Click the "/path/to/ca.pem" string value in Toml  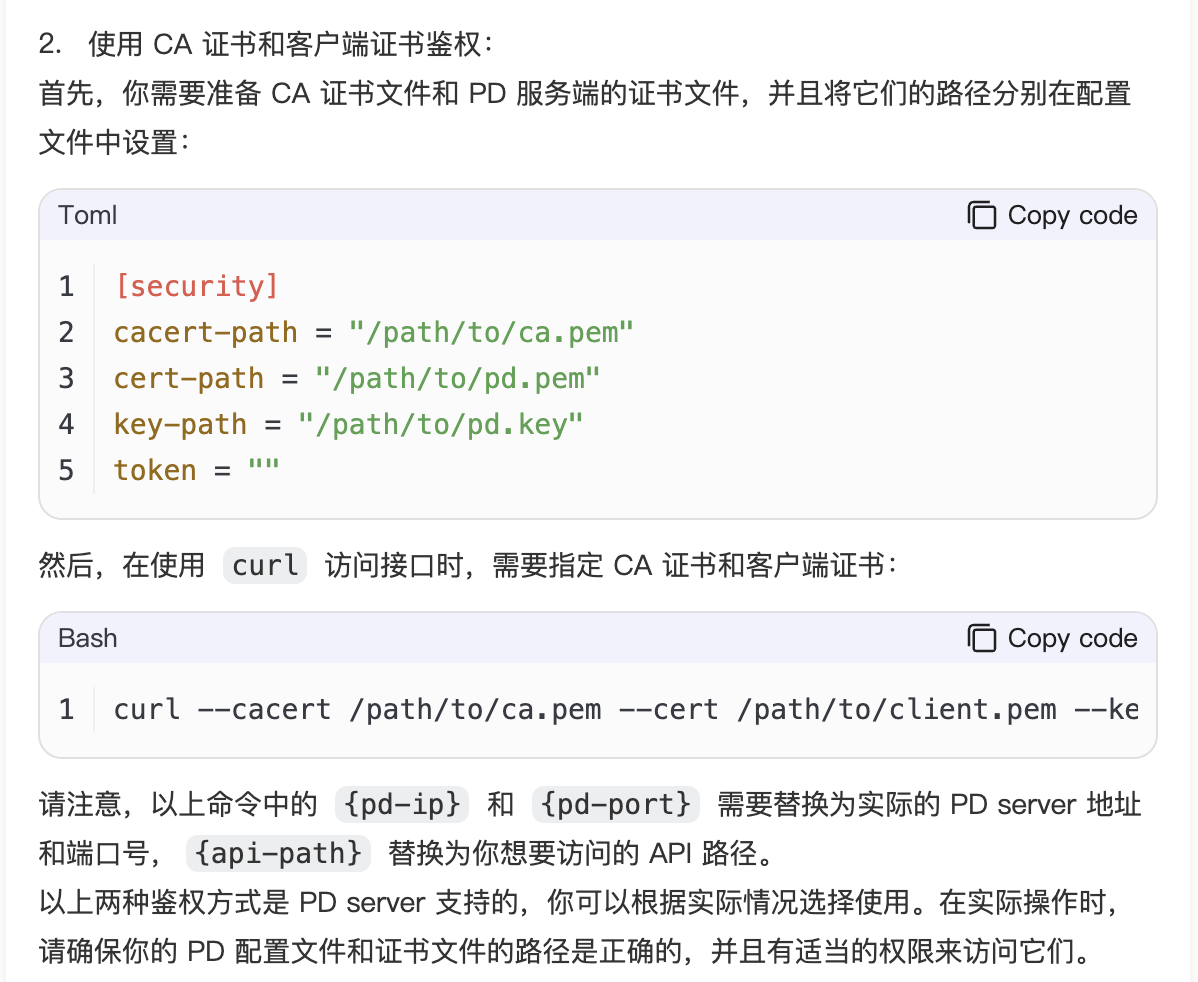click(x=491, y=332)
